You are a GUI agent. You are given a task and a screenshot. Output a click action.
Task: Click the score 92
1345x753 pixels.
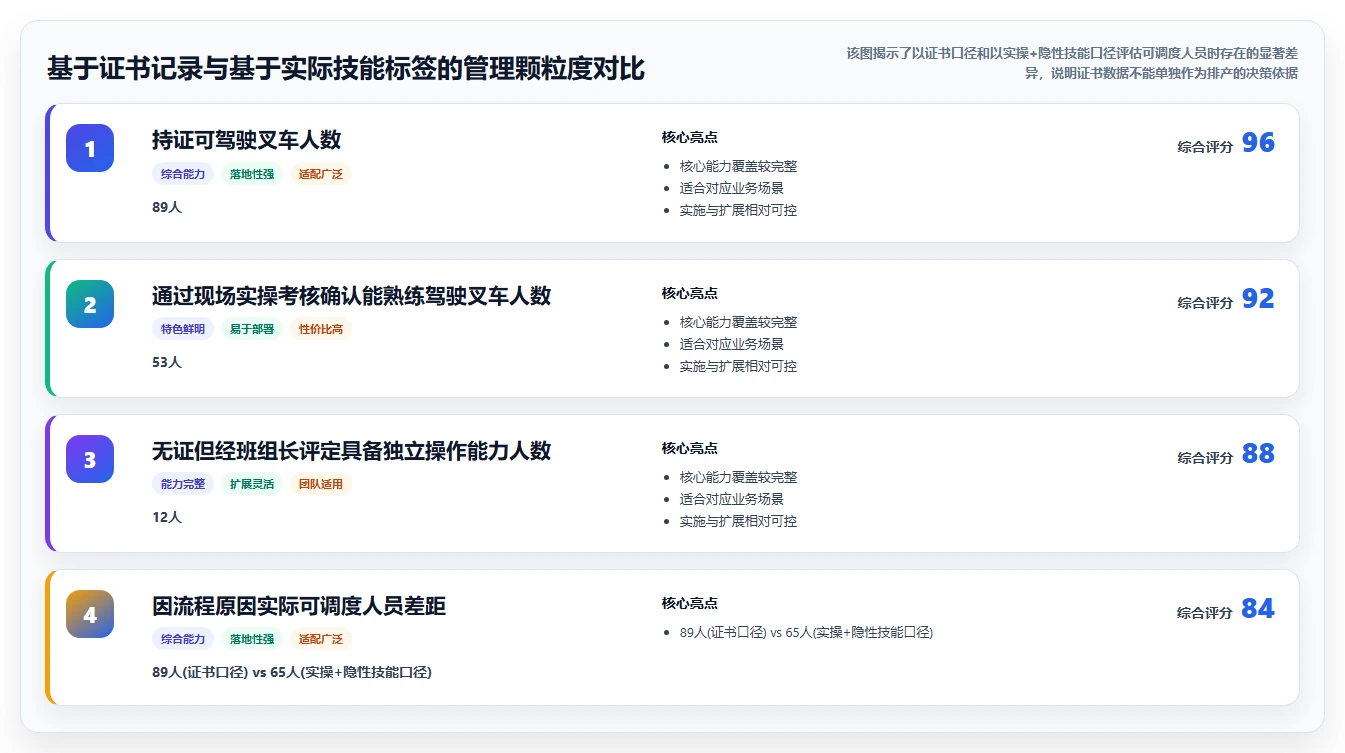1258,299
